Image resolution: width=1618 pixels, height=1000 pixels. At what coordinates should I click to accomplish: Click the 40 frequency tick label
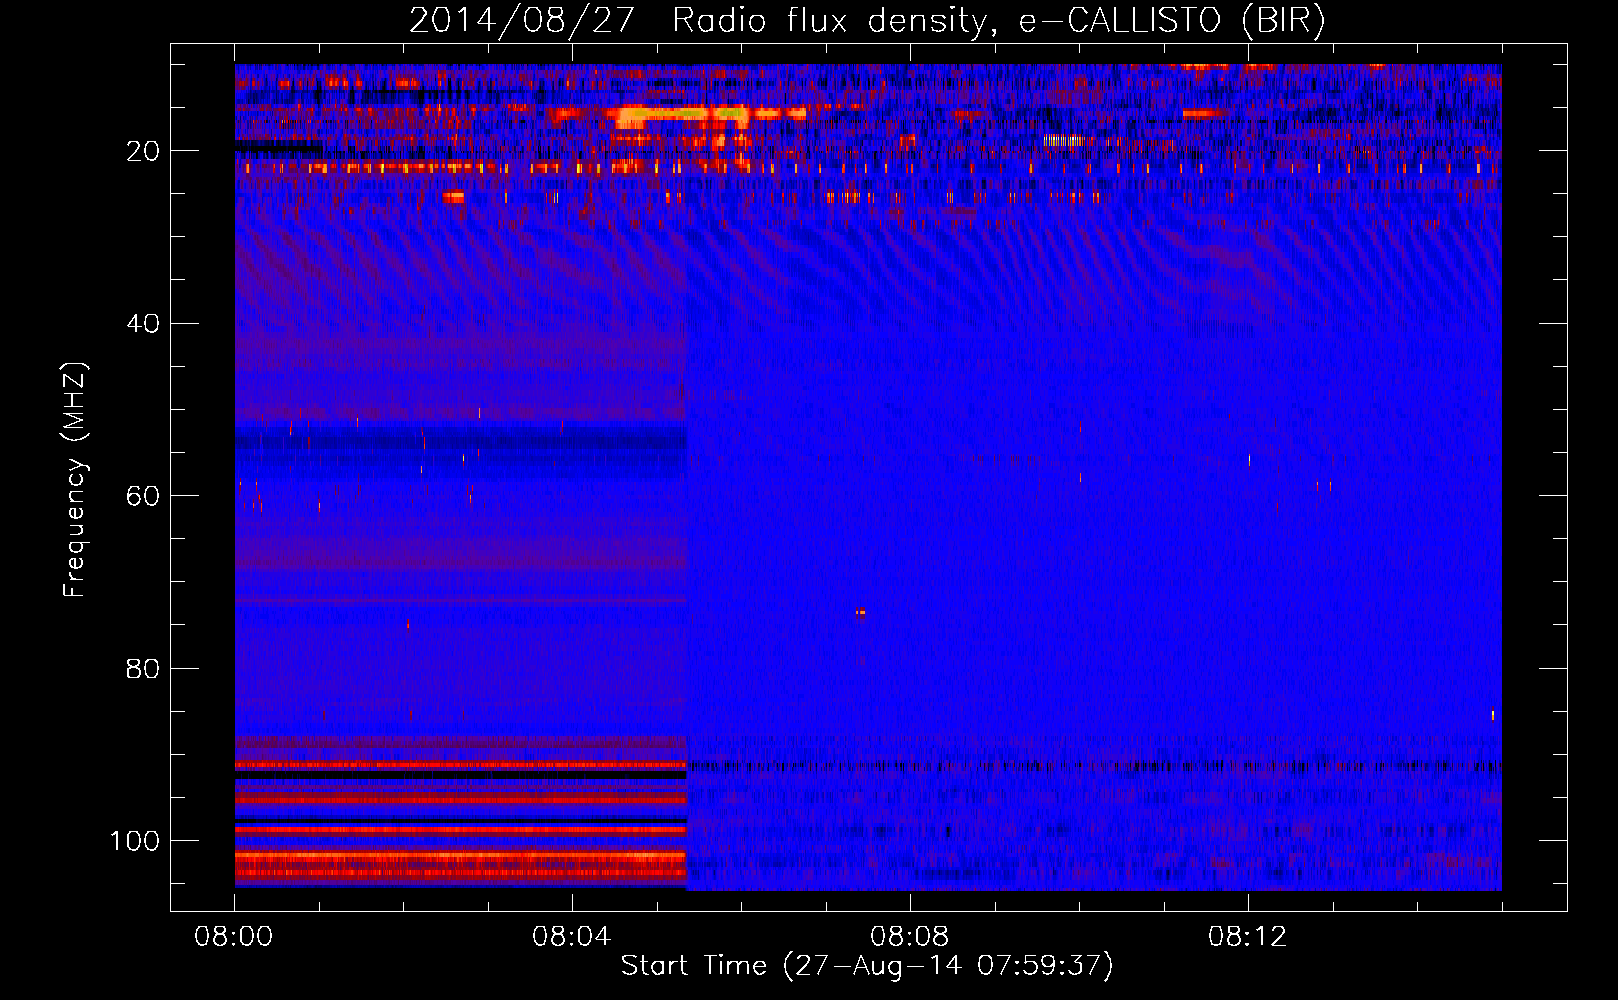(x=144, y=324)
